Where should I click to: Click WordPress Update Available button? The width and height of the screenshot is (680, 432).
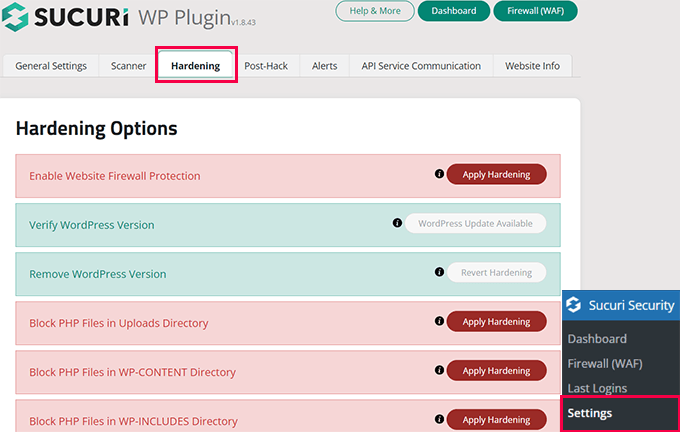coord(475,224)
